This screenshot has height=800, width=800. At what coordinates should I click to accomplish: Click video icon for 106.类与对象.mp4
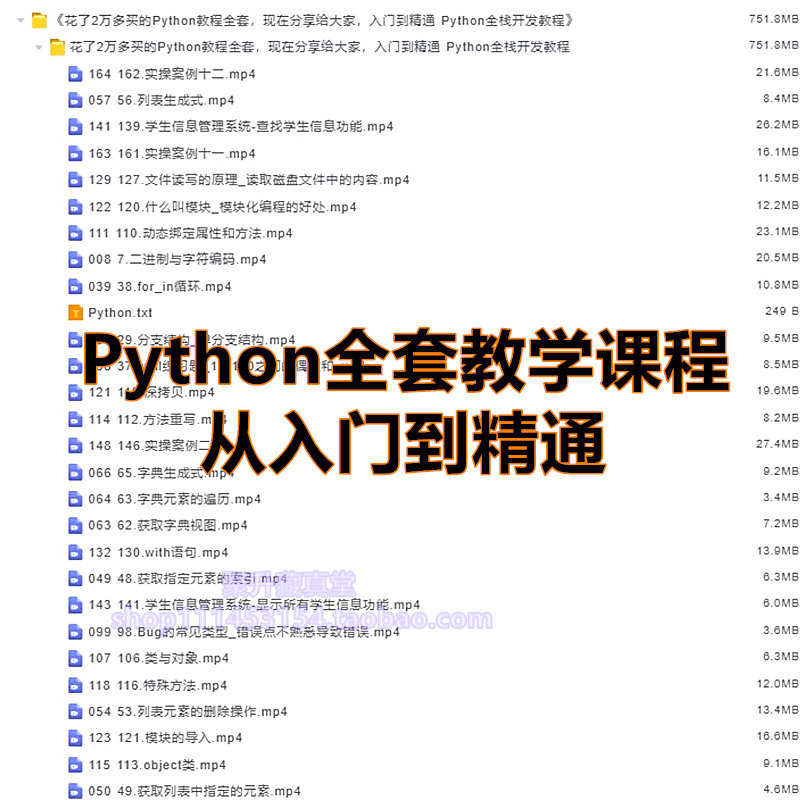tap(75, 659)
